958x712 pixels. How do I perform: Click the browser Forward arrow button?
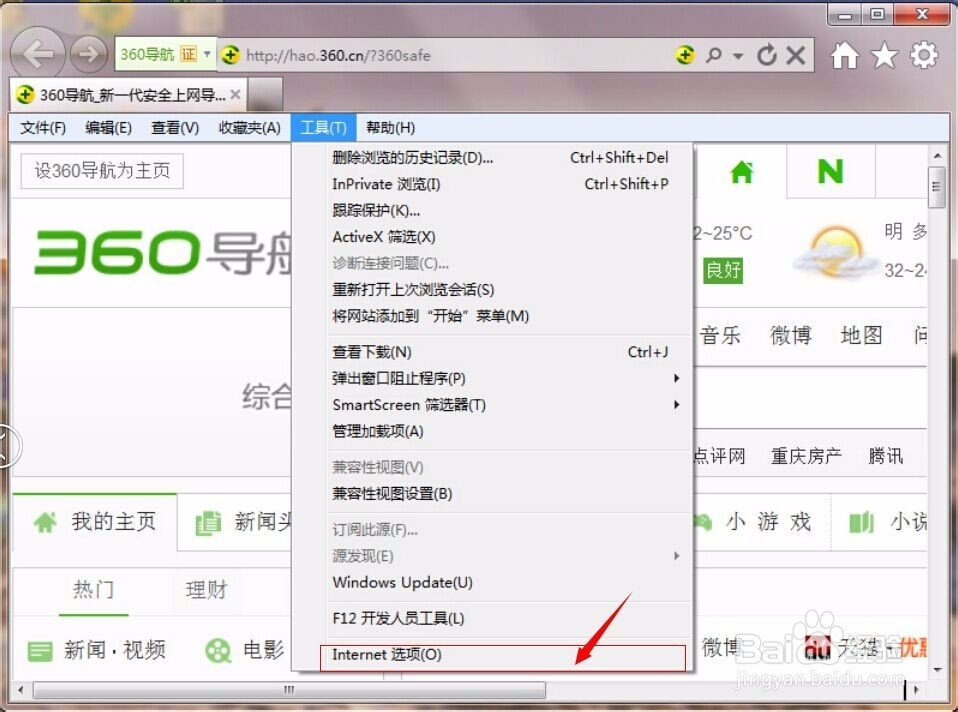89,54
